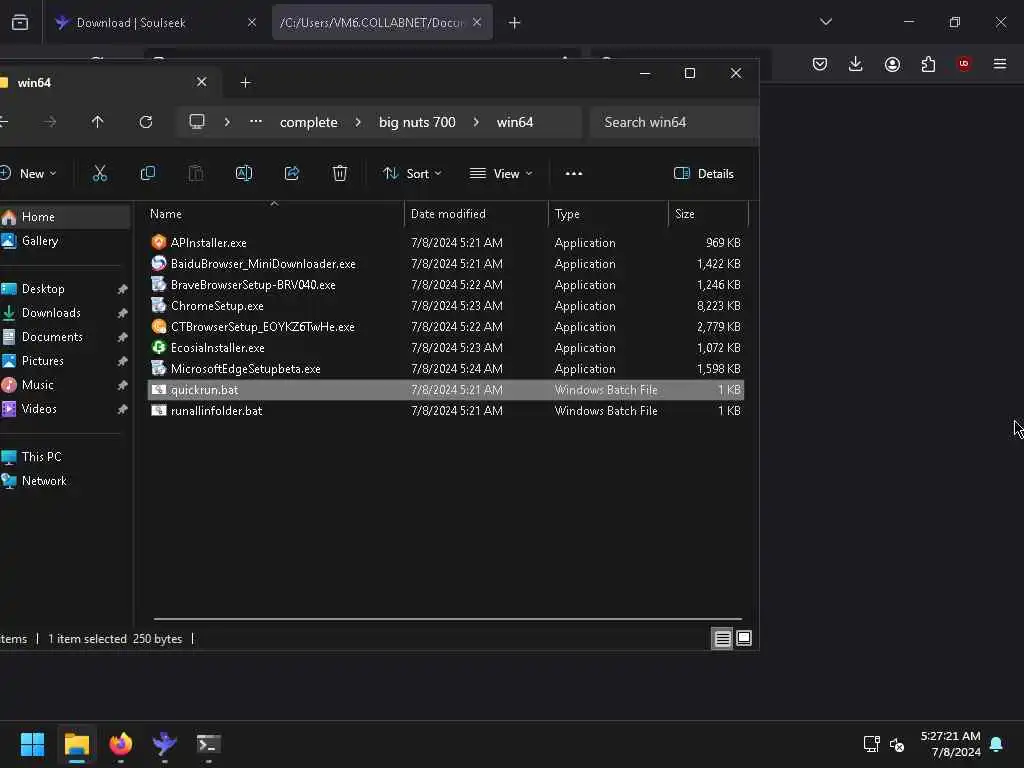Click Firefox recent browsing view icon
This screenshot has height=768, width=1024.
point(20,23)
